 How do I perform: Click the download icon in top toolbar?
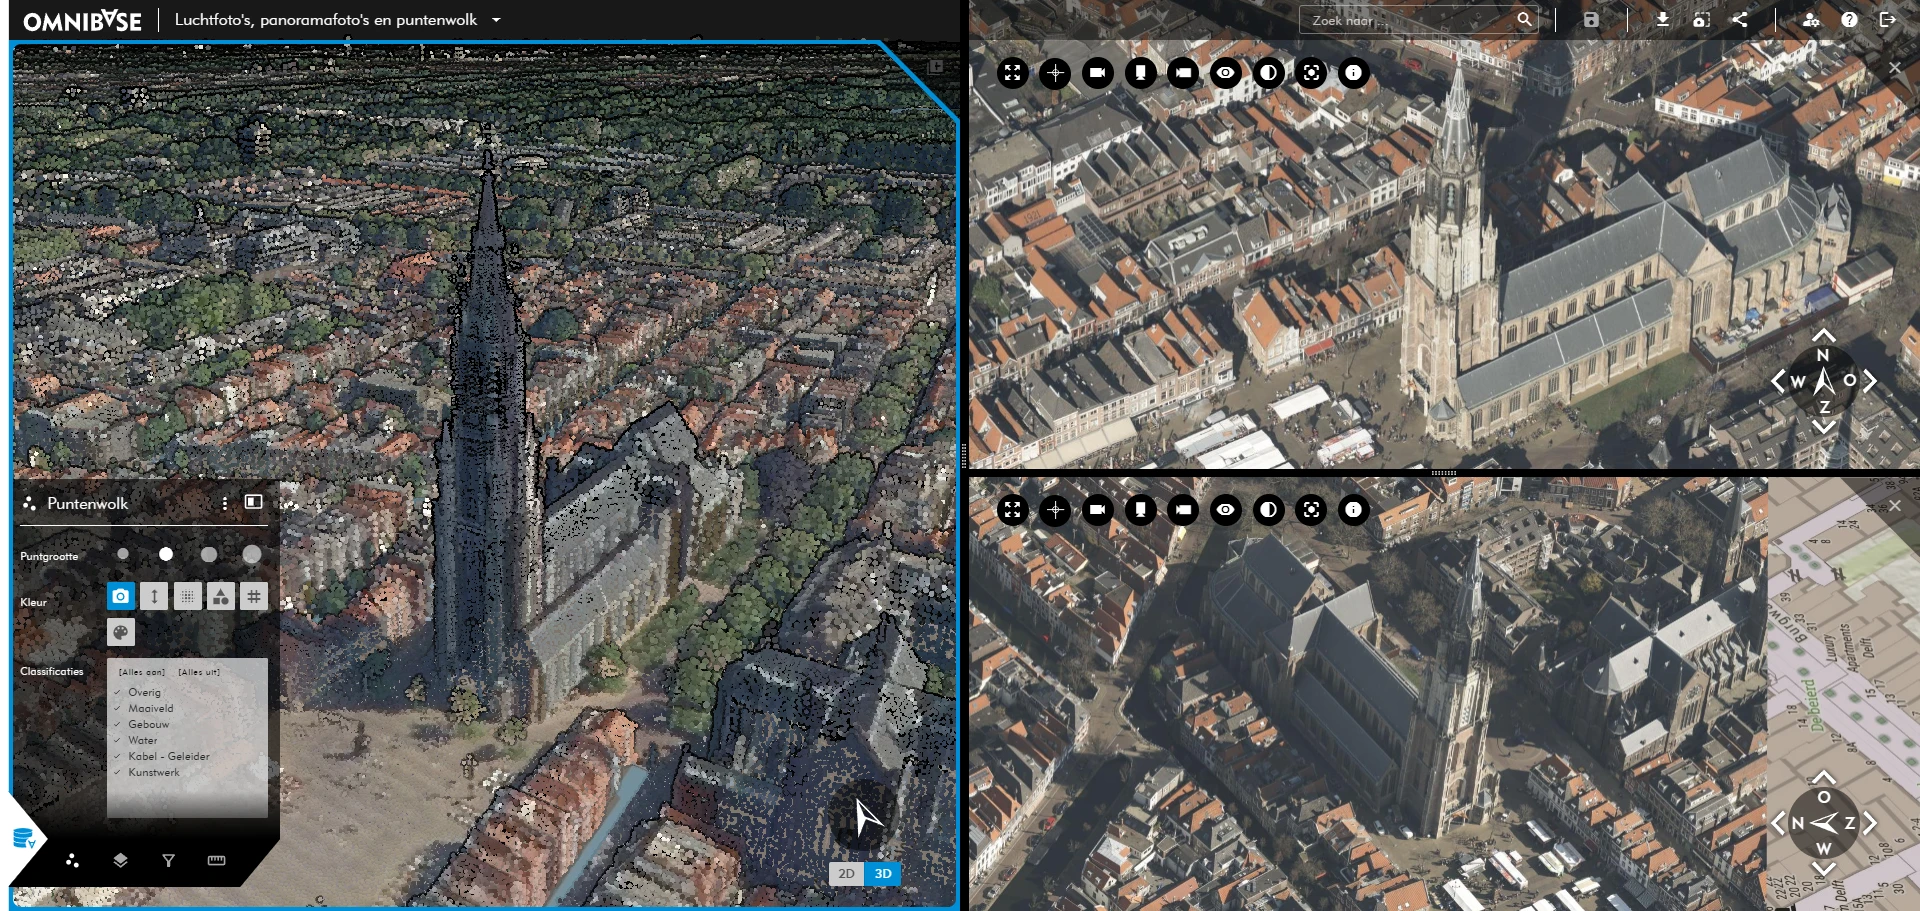tap(1662, 20)
